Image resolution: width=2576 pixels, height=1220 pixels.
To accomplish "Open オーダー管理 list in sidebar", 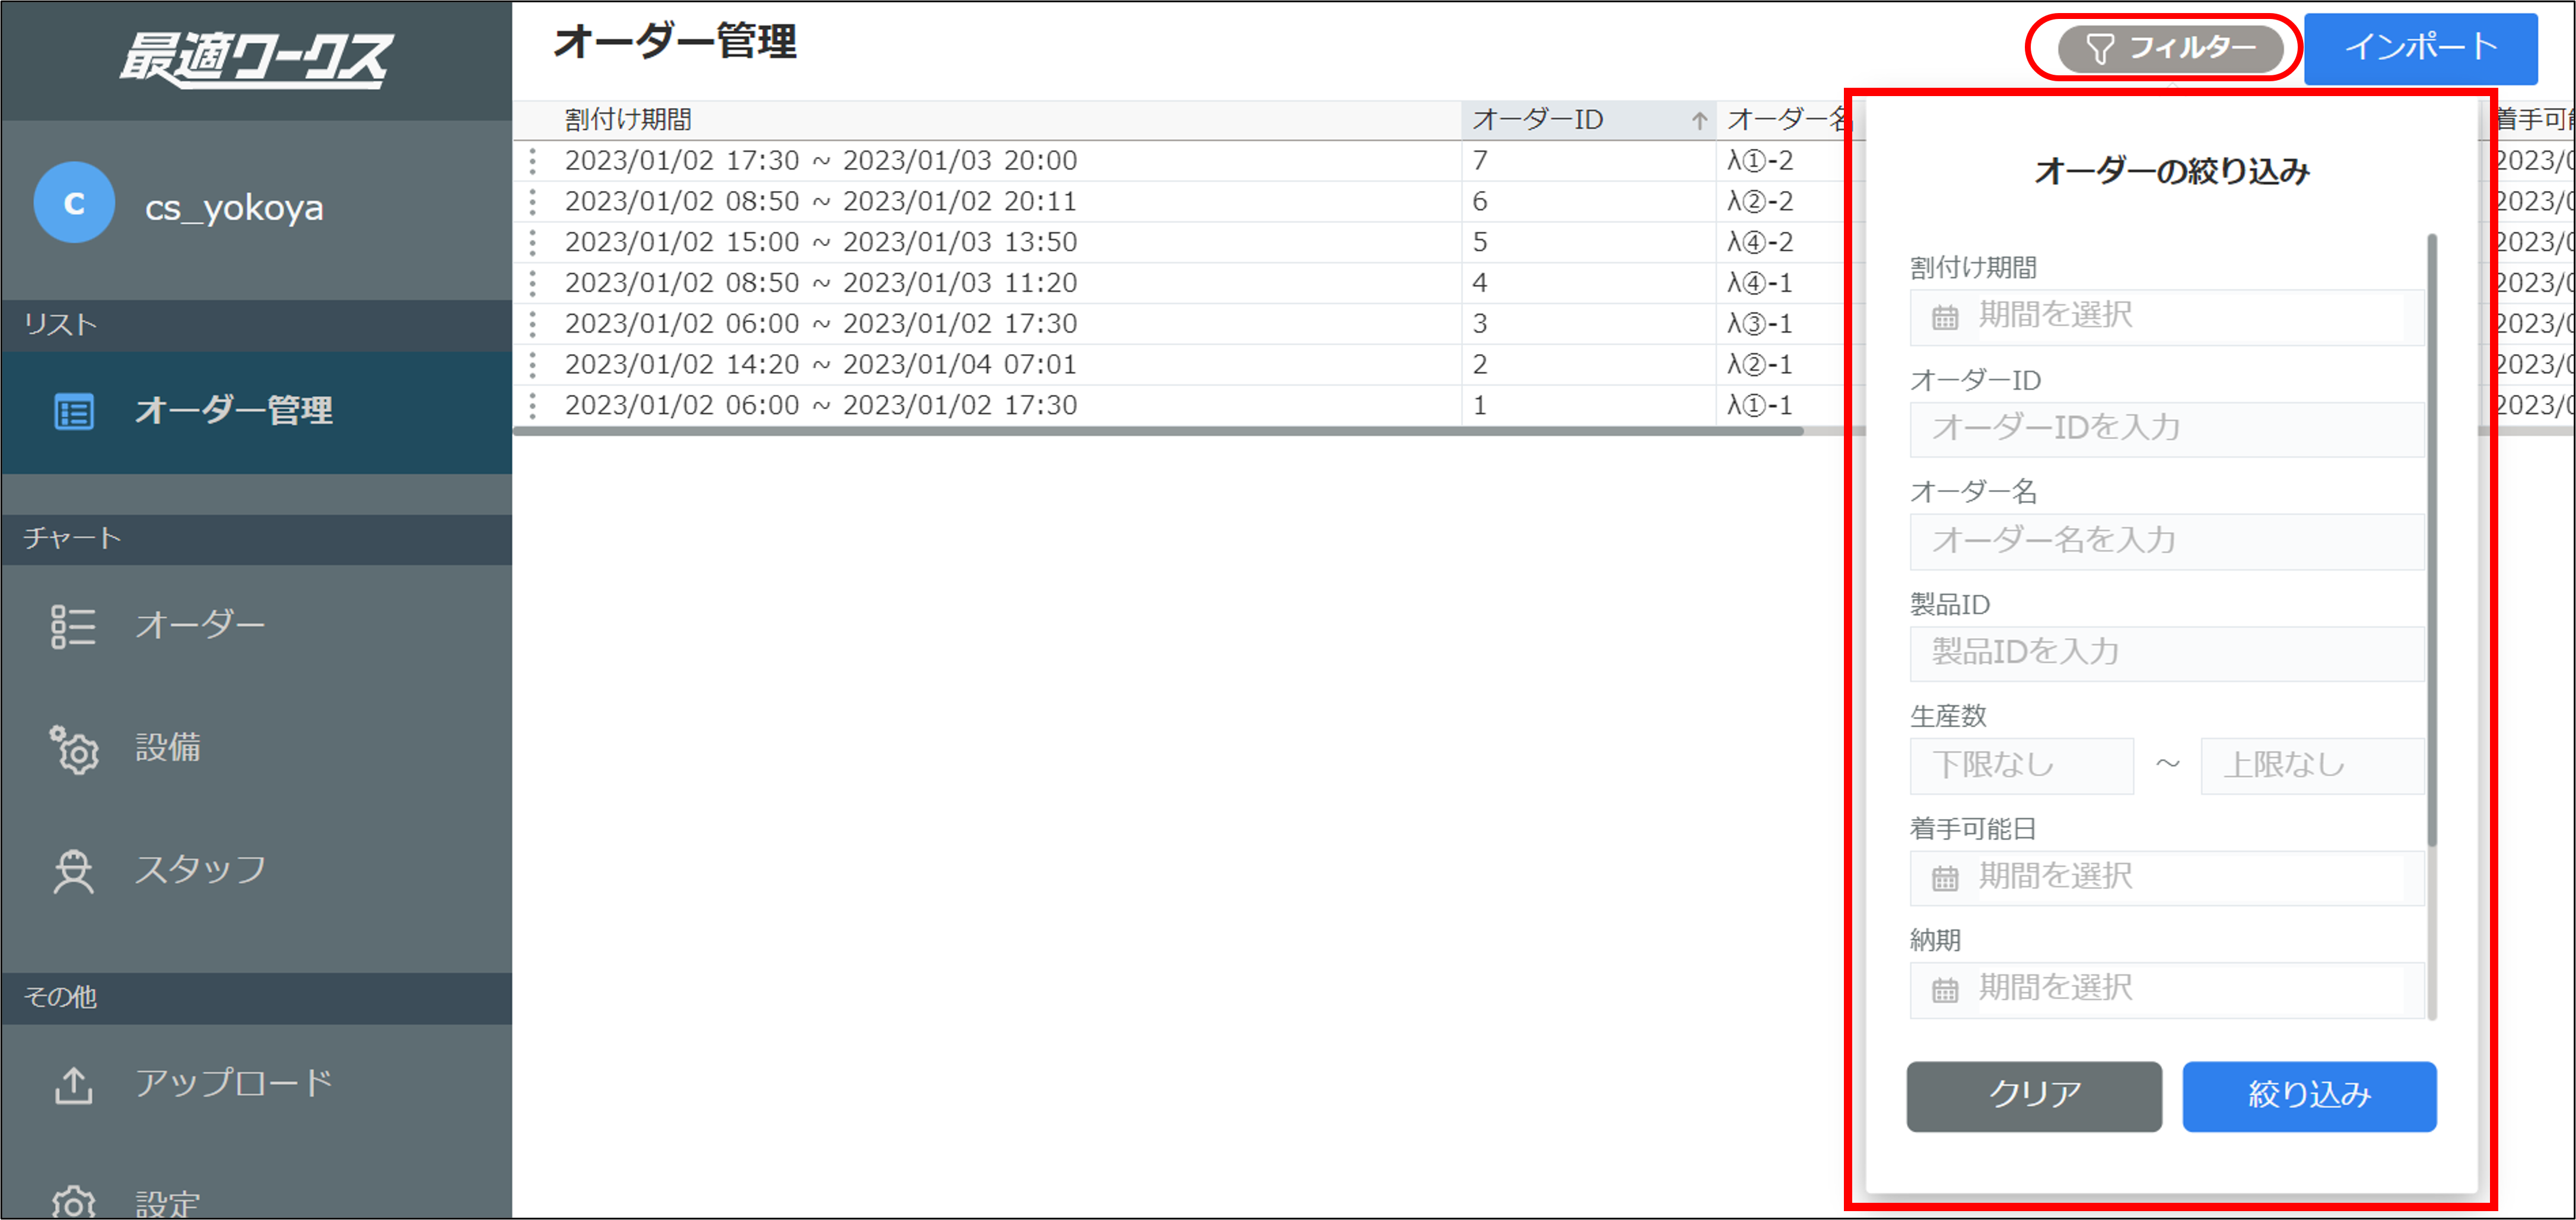I will point(257,411).
